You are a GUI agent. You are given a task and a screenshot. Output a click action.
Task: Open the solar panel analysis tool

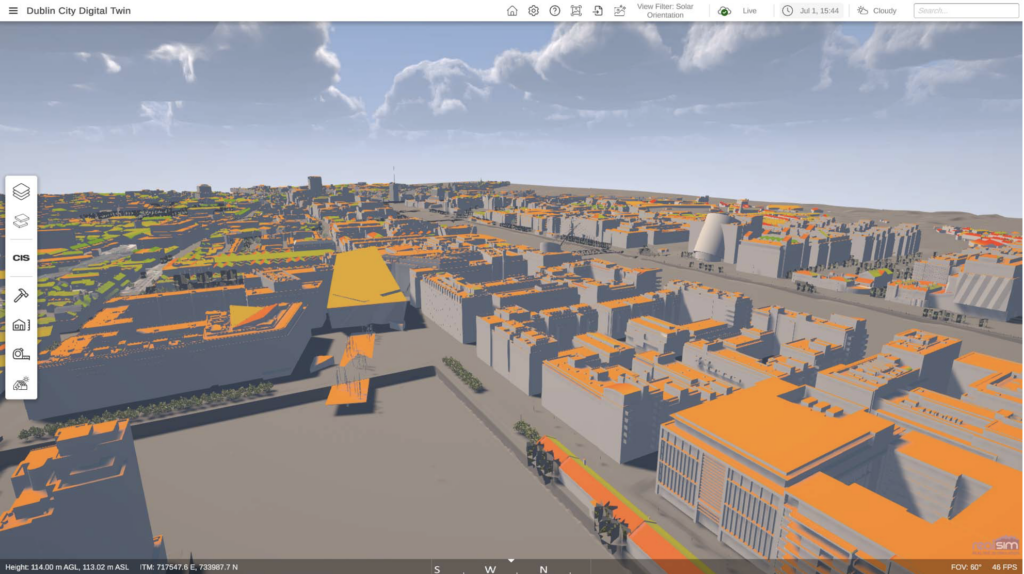(x=21, y=383)
